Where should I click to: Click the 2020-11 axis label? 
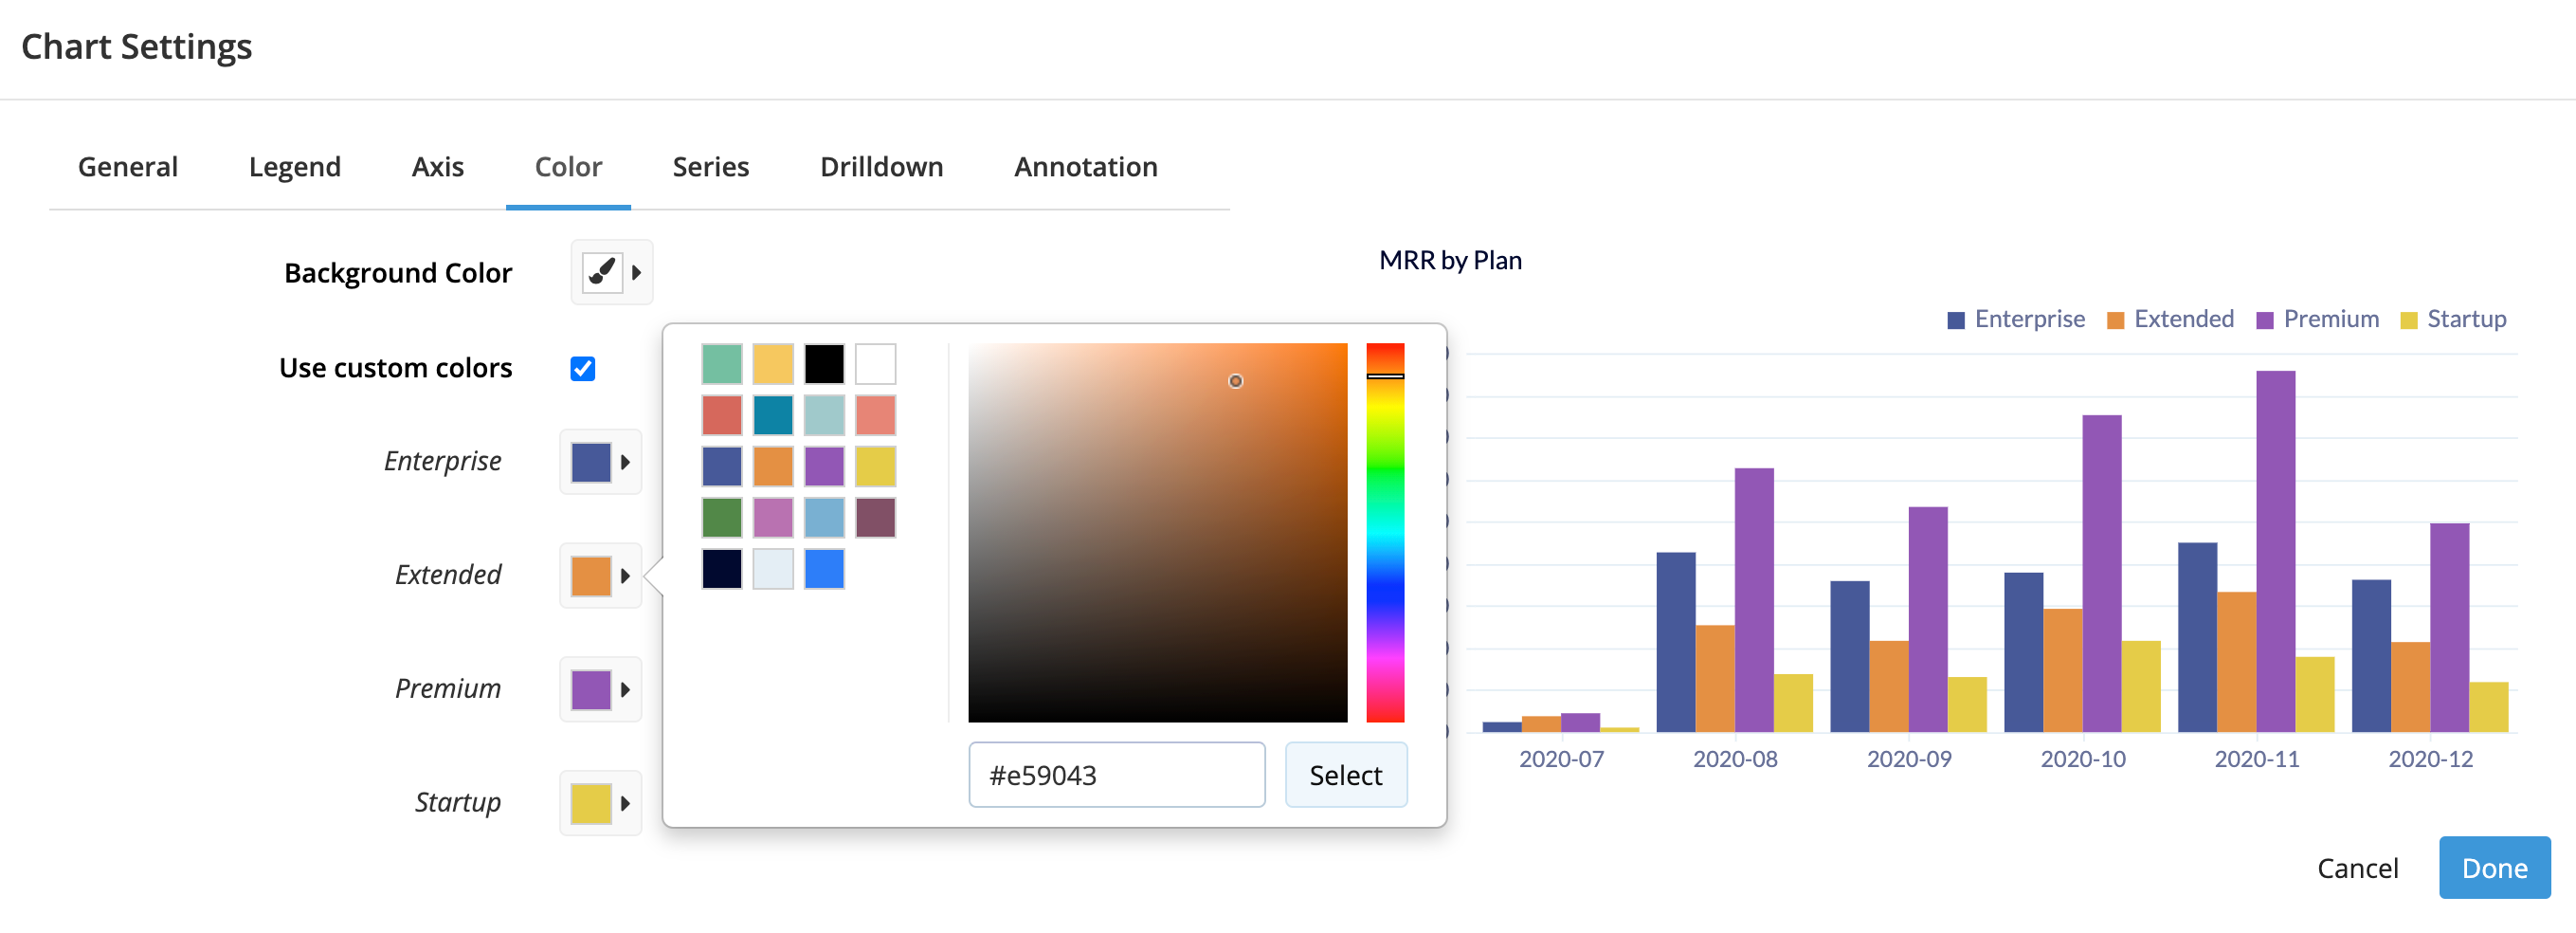(2257, 759)
